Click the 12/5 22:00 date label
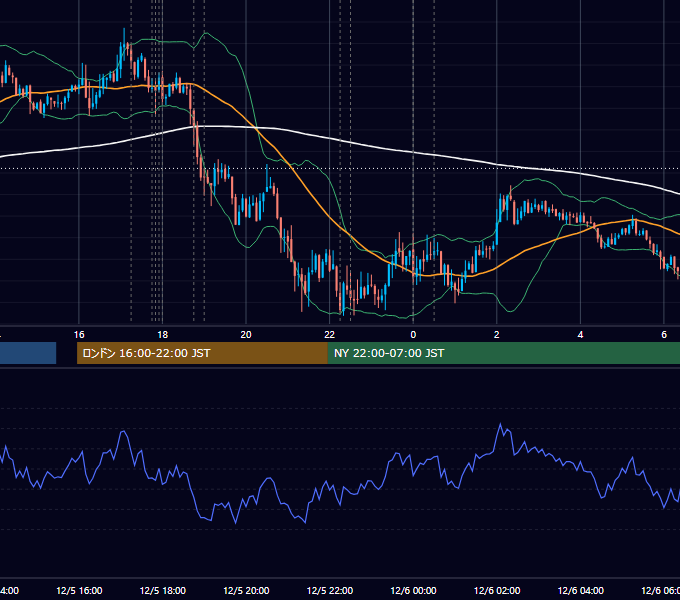The height and width of the screenshot is (600, 680). point(330,590)
